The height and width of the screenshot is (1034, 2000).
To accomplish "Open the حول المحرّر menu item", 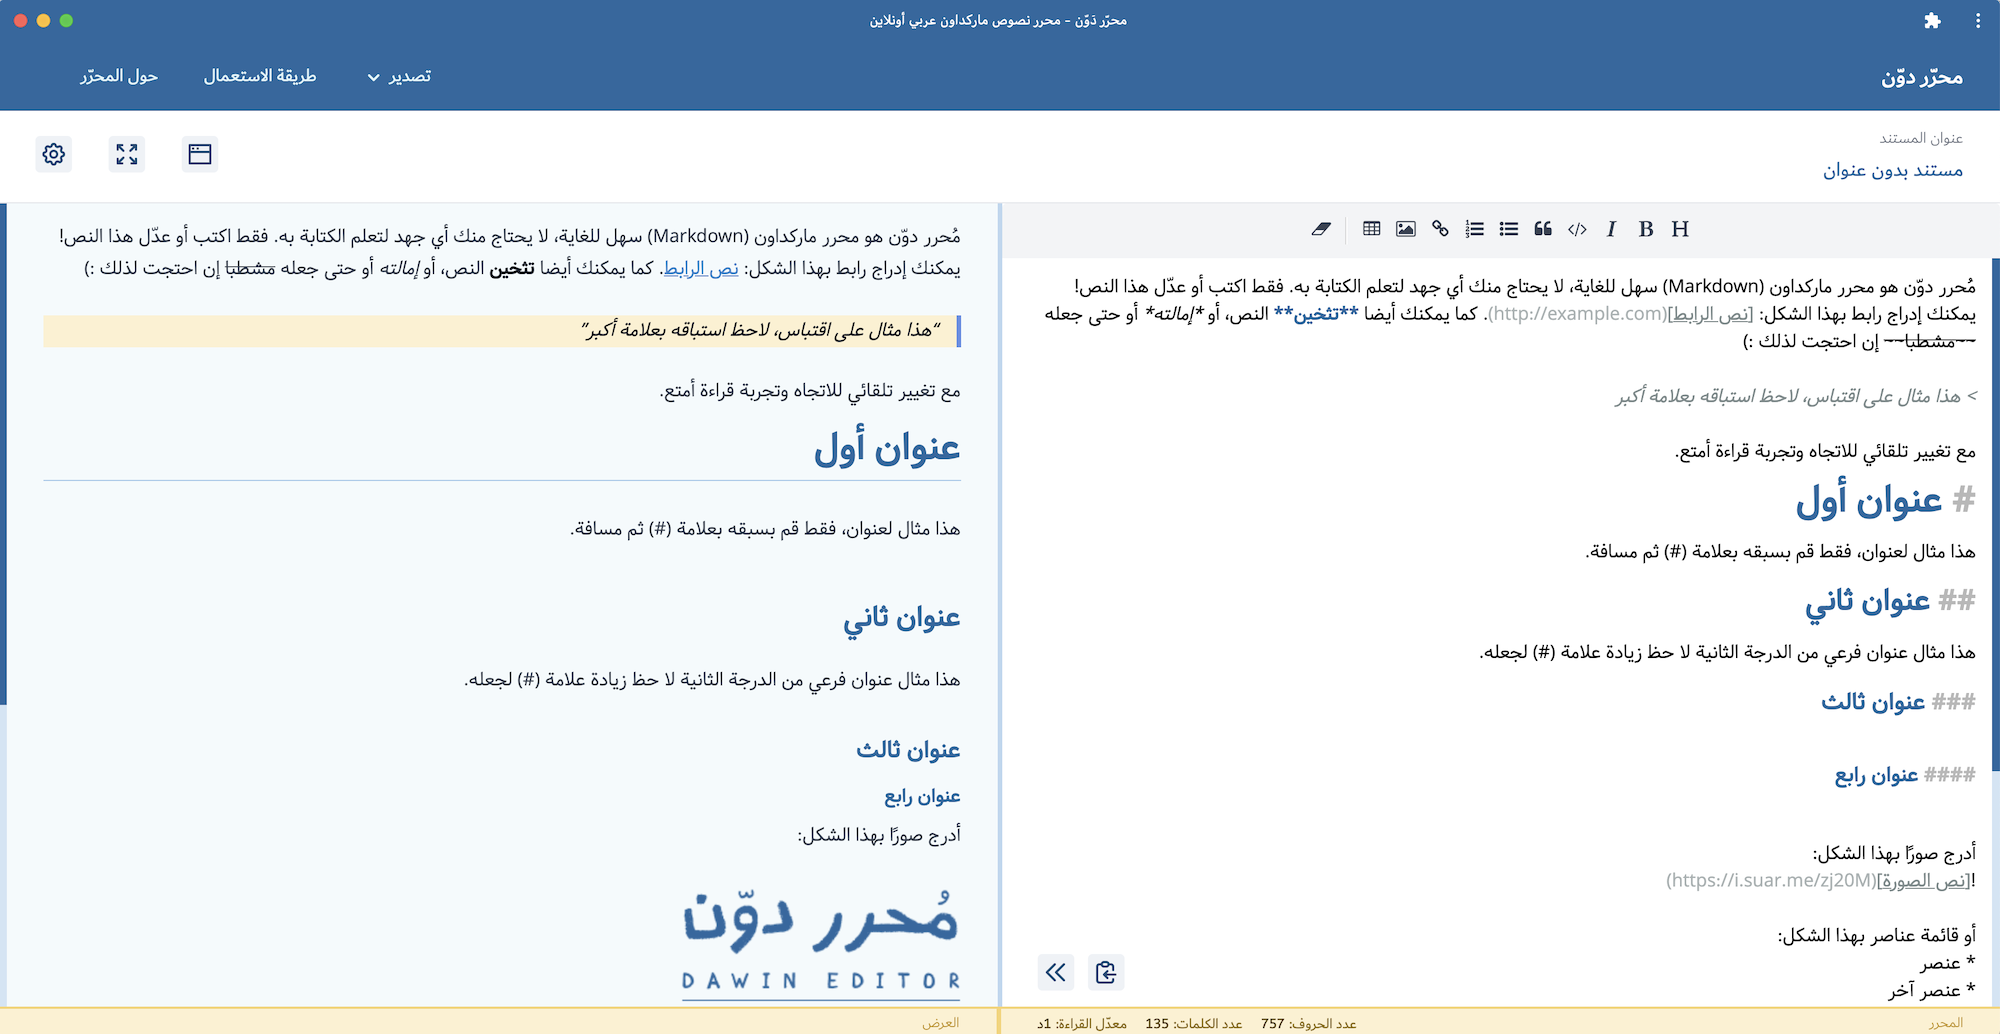I will point(119,76).
